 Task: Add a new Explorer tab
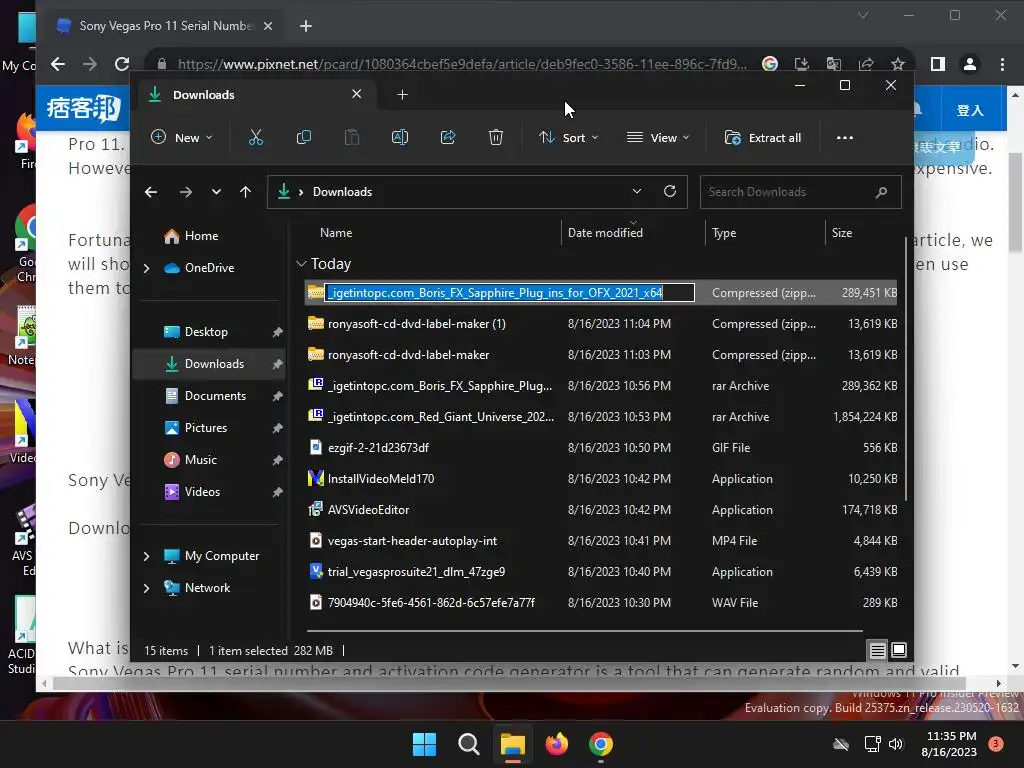(402, 95)
